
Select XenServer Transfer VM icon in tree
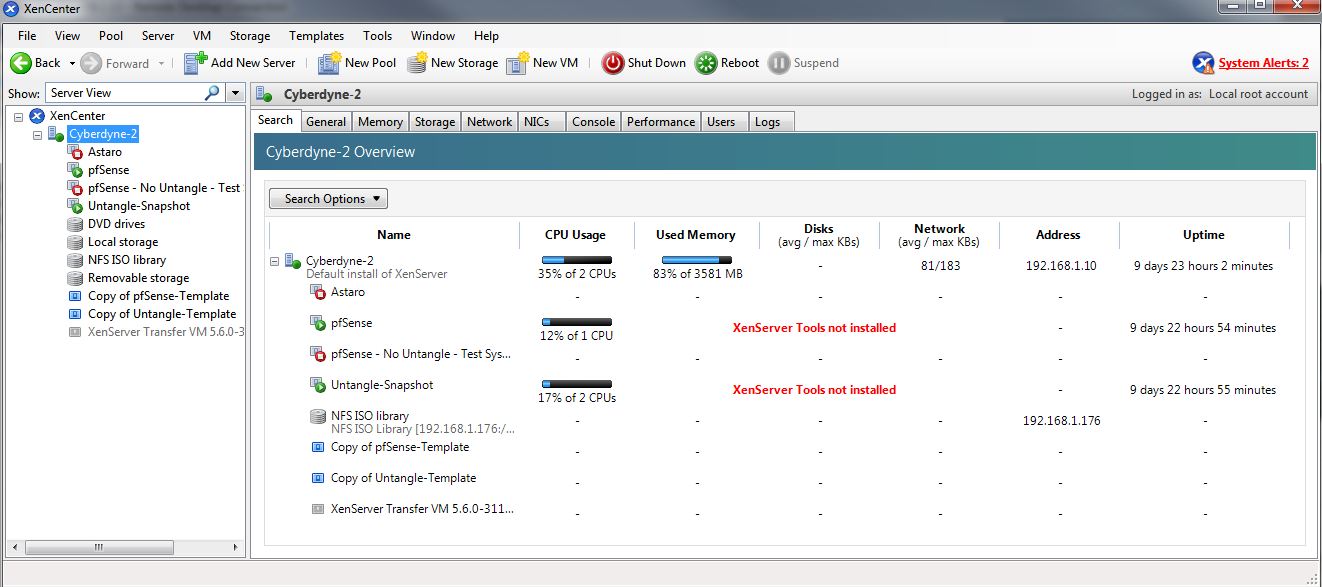[x=75, y=332]
